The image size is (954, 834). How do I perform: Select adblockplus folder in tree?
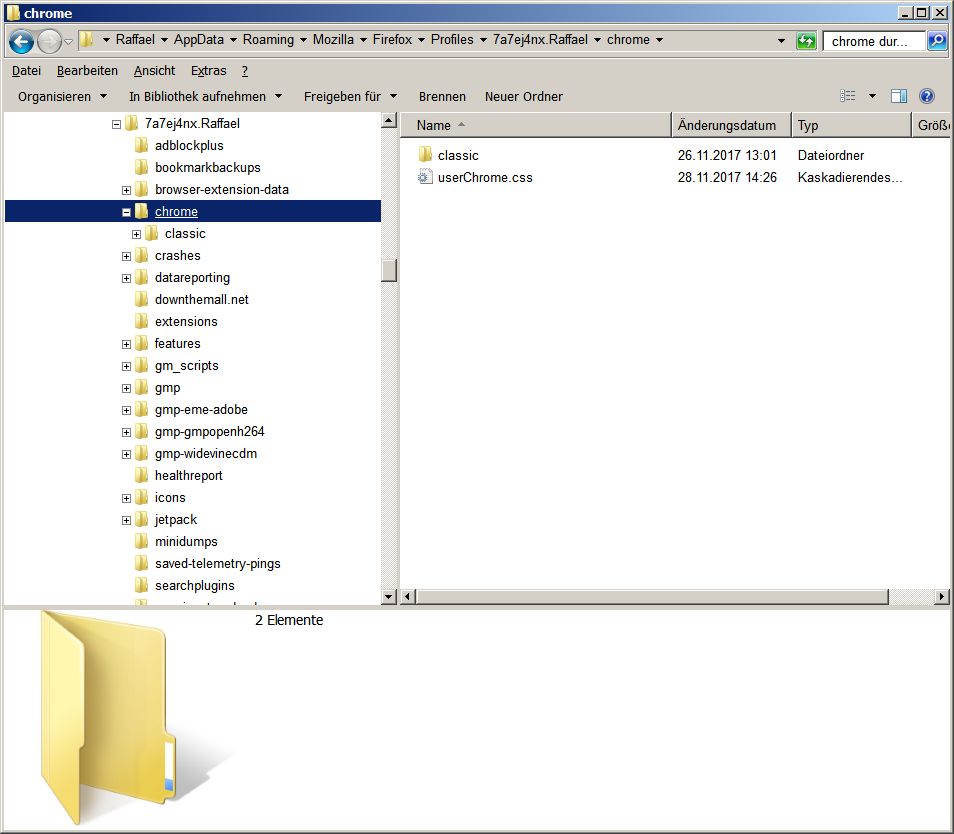(189, 145)
